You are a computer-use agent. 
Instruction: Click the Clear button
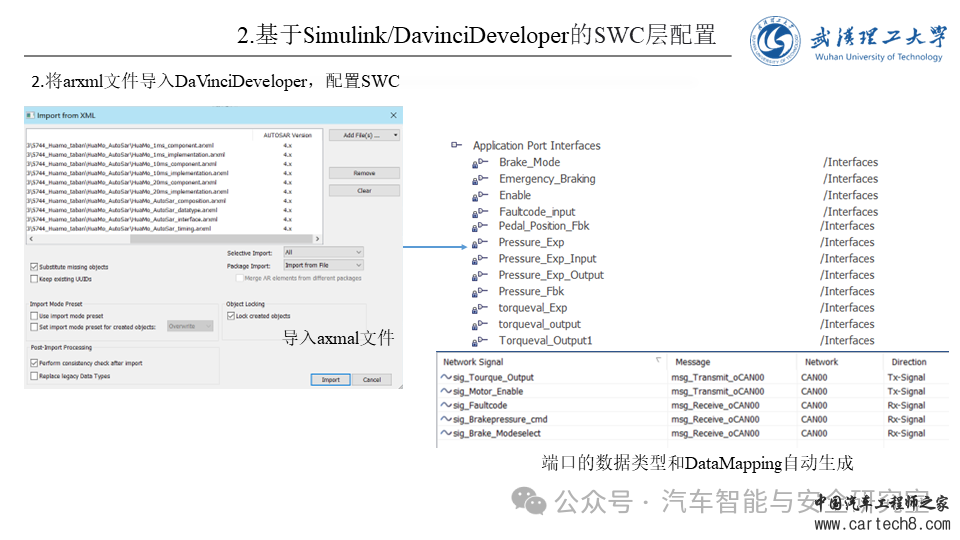[x=364, y=191]
